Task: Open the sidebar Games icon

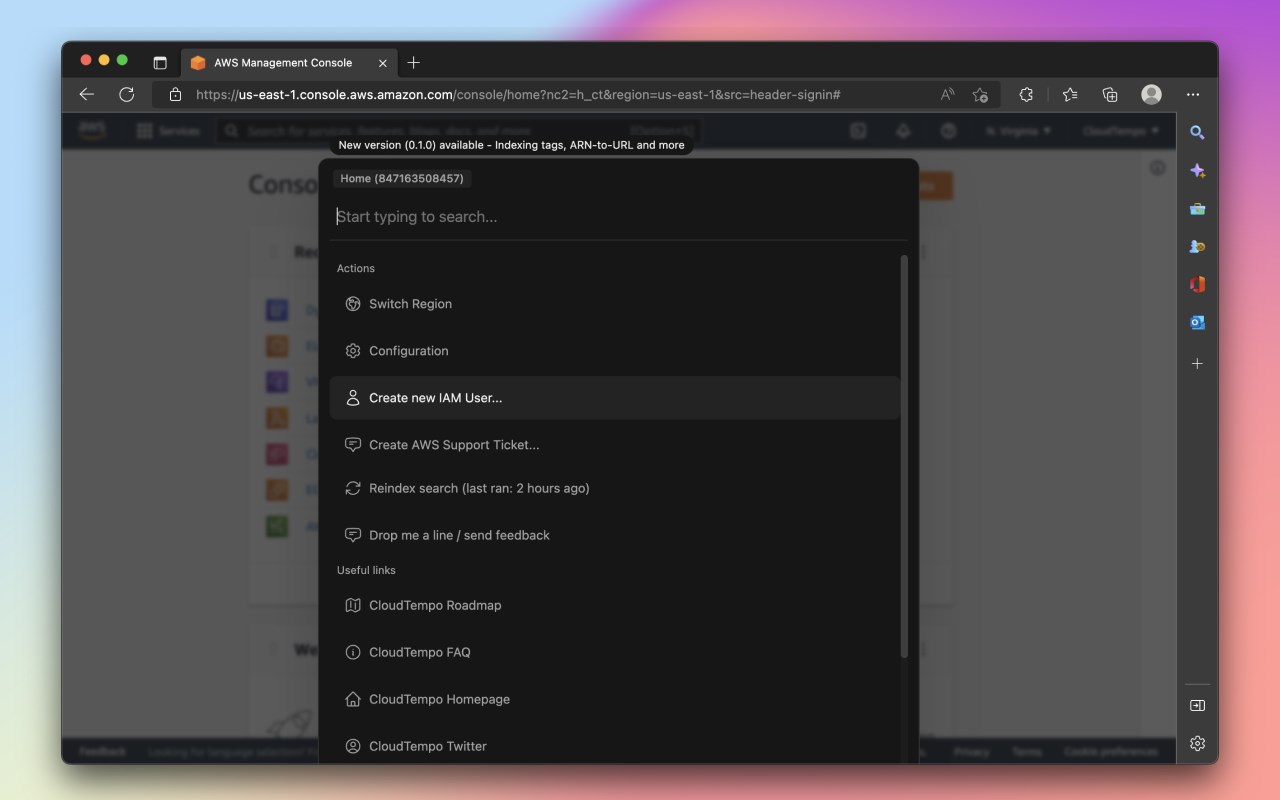Action: (1197, 246)
